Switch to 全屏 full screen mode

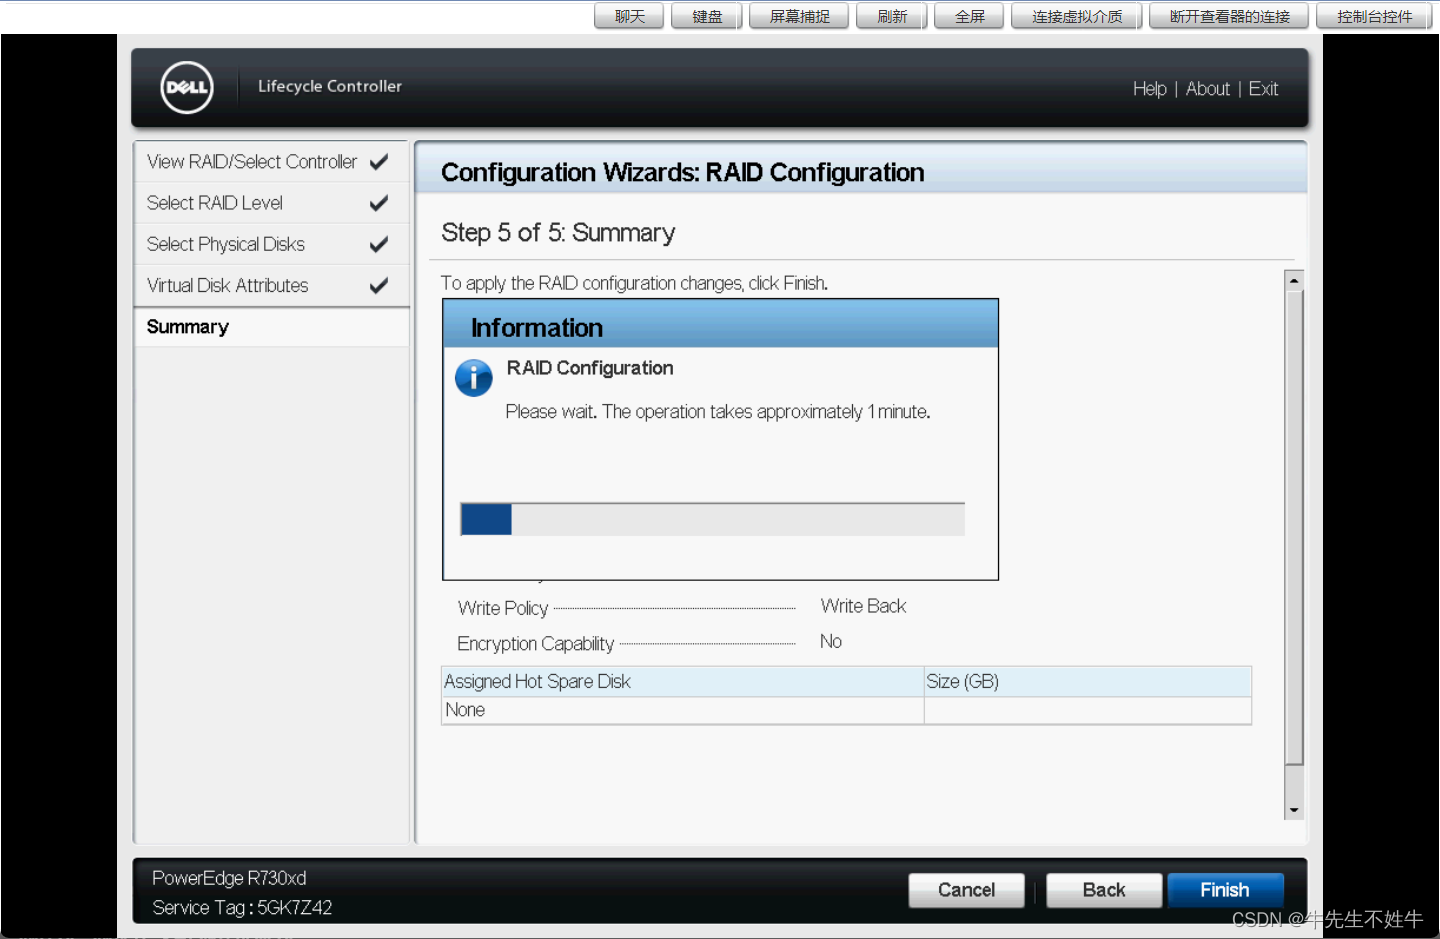(x=969, y=16)
